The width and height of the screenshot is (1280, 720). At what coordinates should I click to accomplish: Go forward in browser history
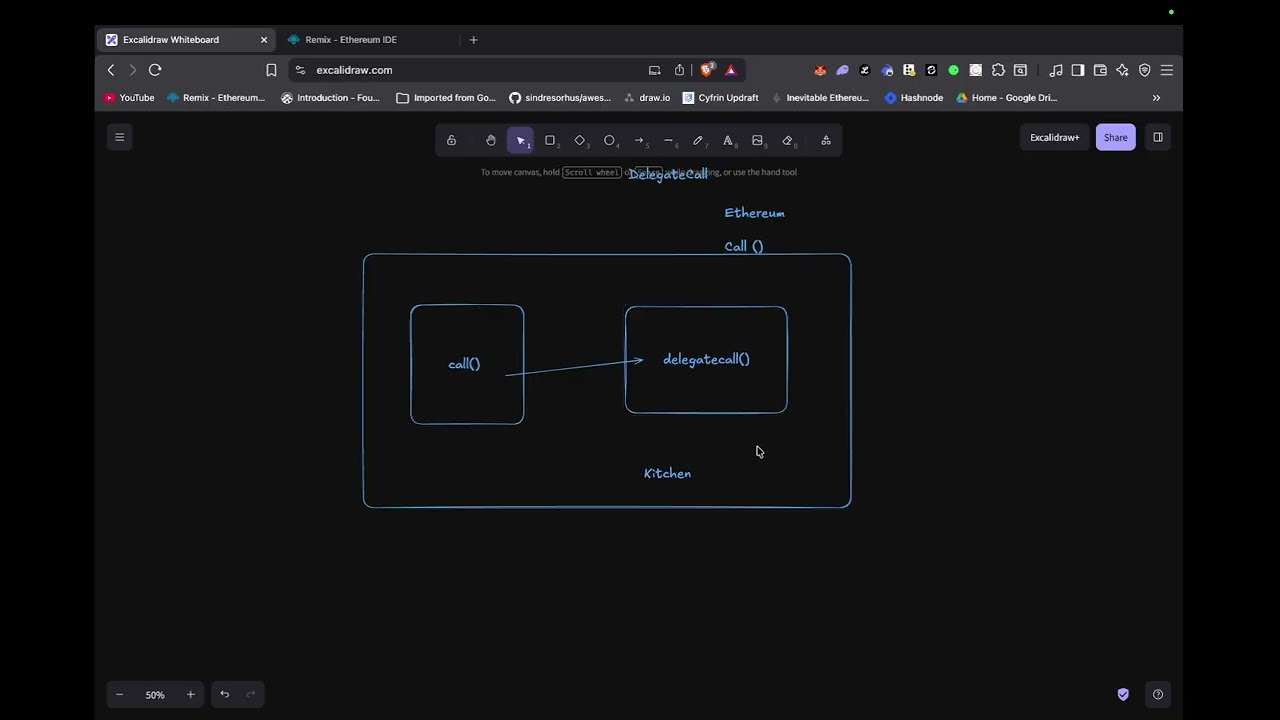(x=132, y=70)
